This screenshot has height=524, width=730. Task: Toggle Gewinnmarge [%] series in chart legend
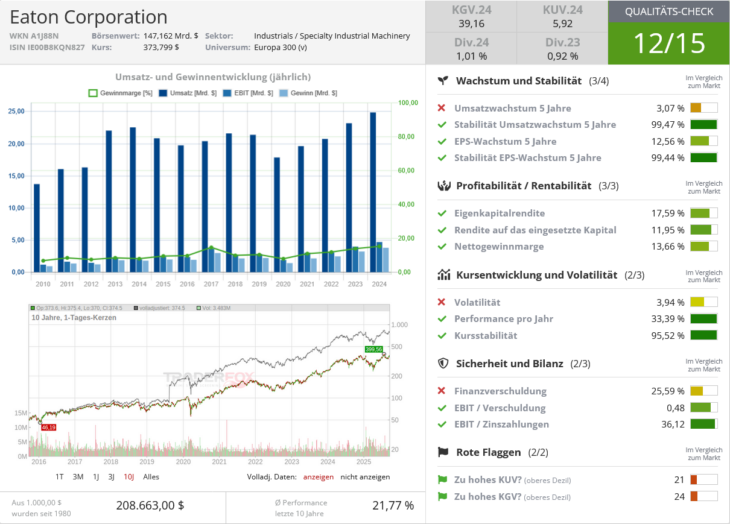click(x=120, y=93)
